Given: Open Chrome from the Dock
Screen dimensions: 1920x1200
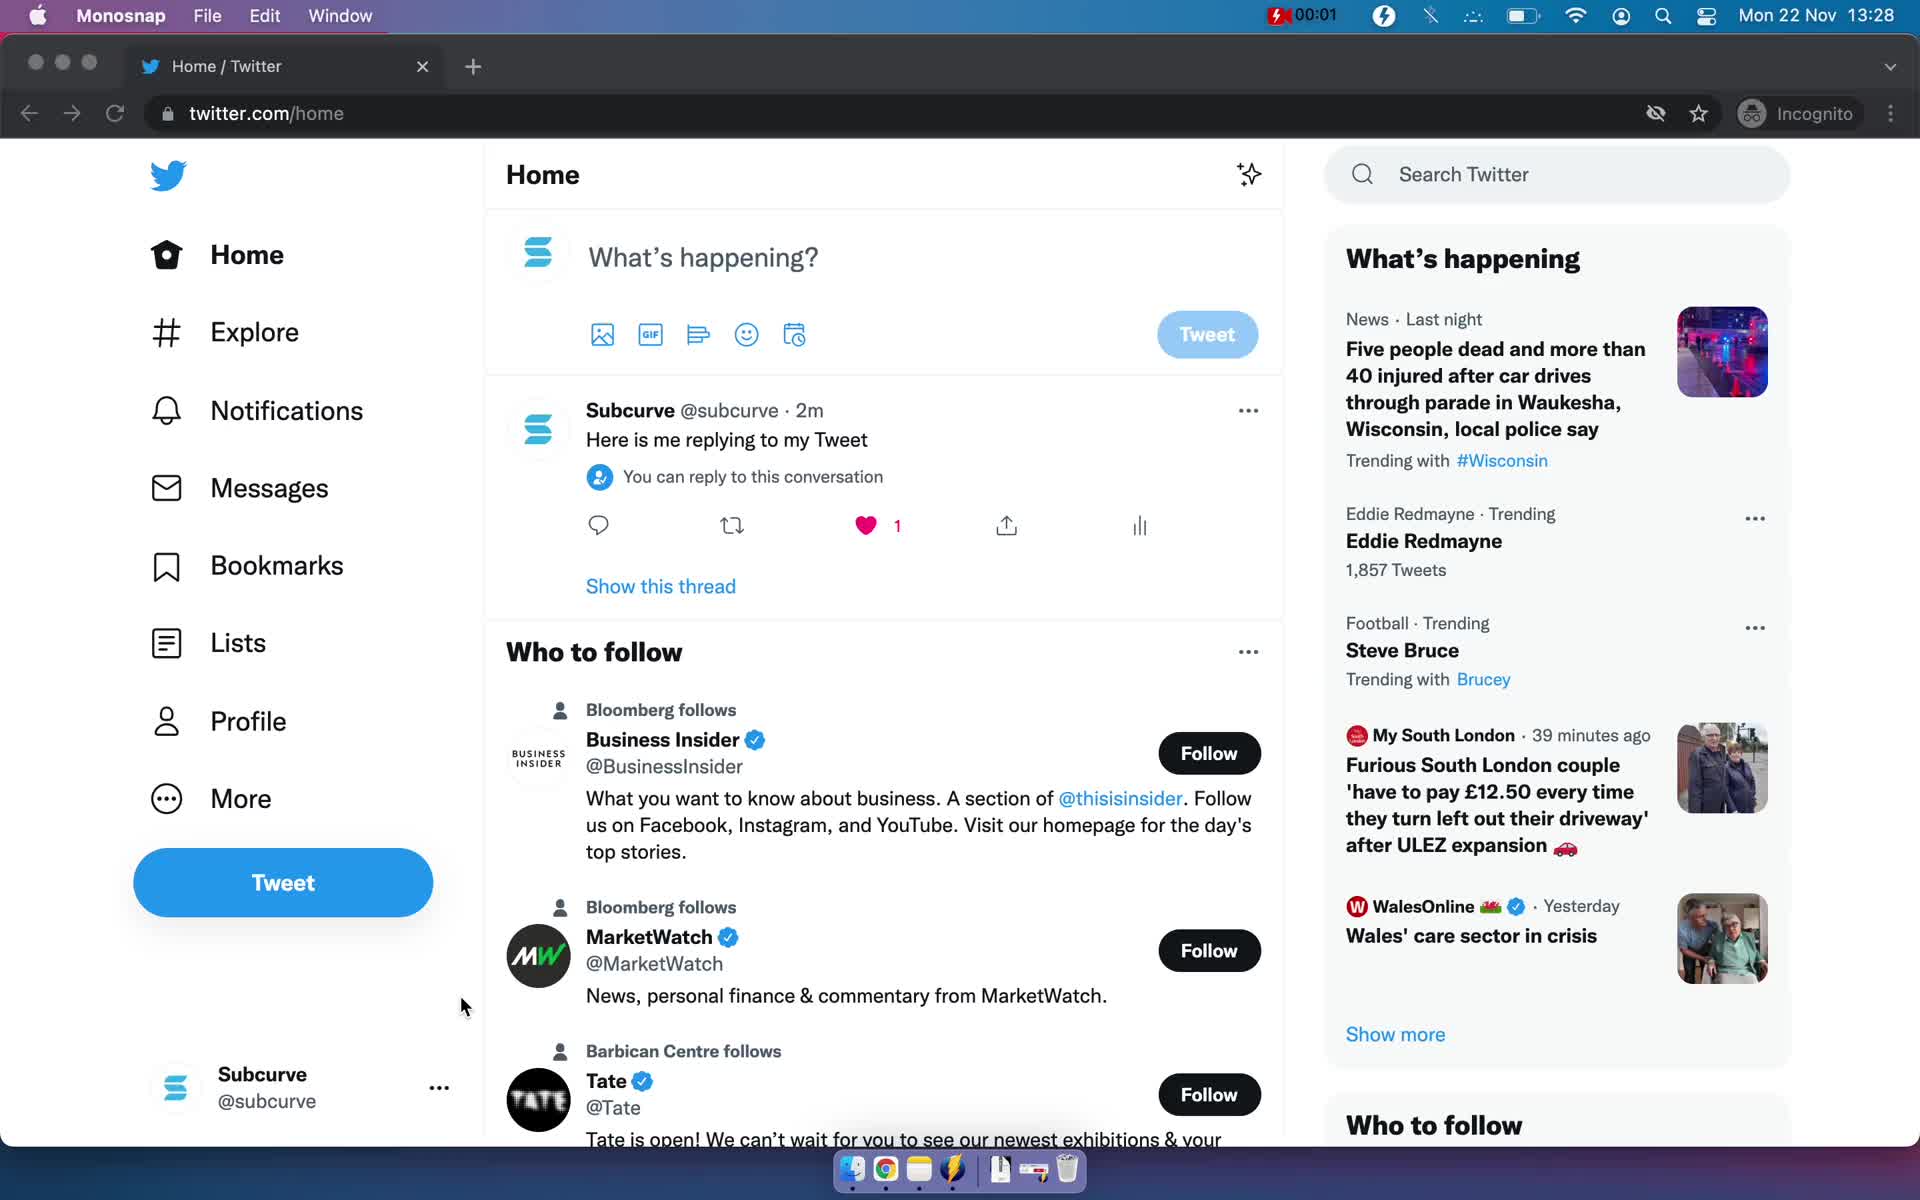Looking at the screenshot, I should pos(885,1169).
